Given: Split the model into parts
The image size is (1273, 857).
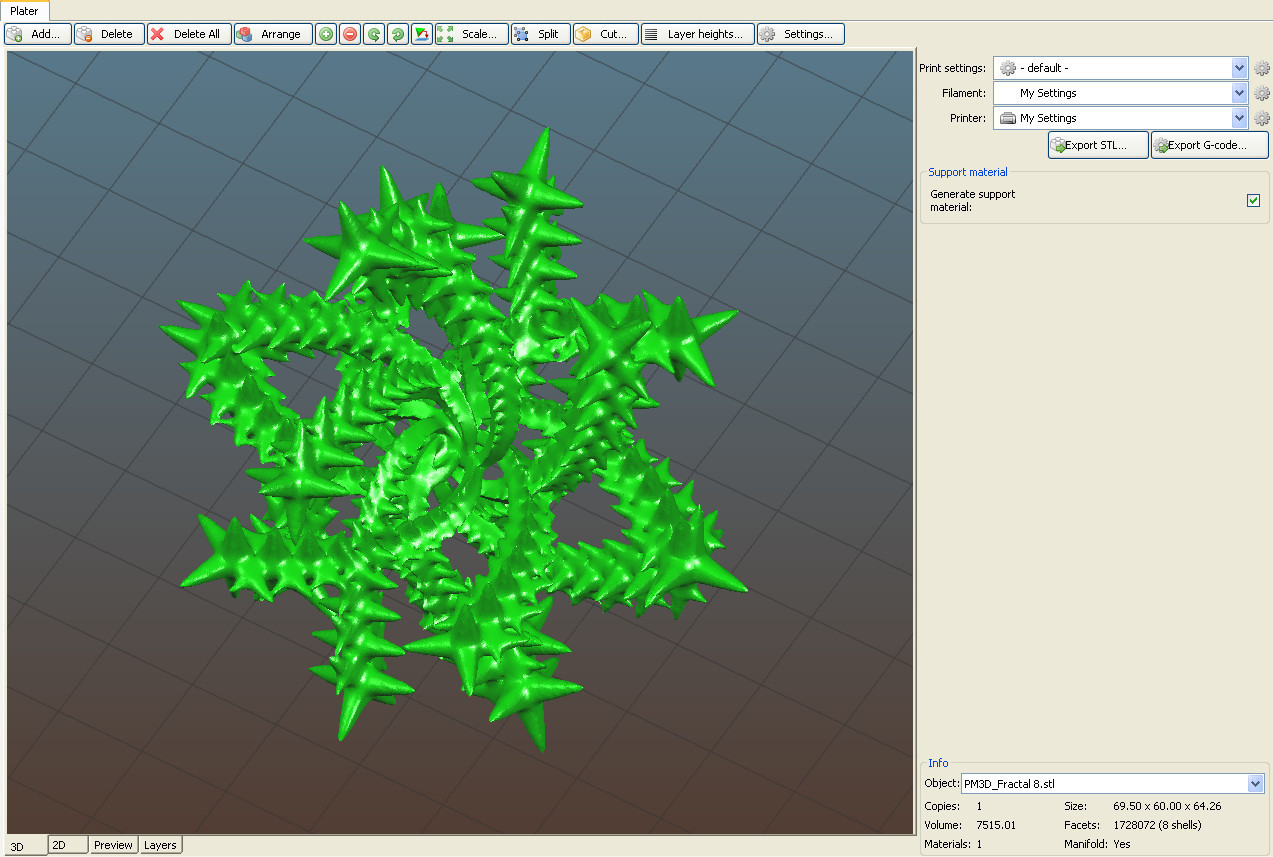Looking at the screenshot, I should (540, 33).
